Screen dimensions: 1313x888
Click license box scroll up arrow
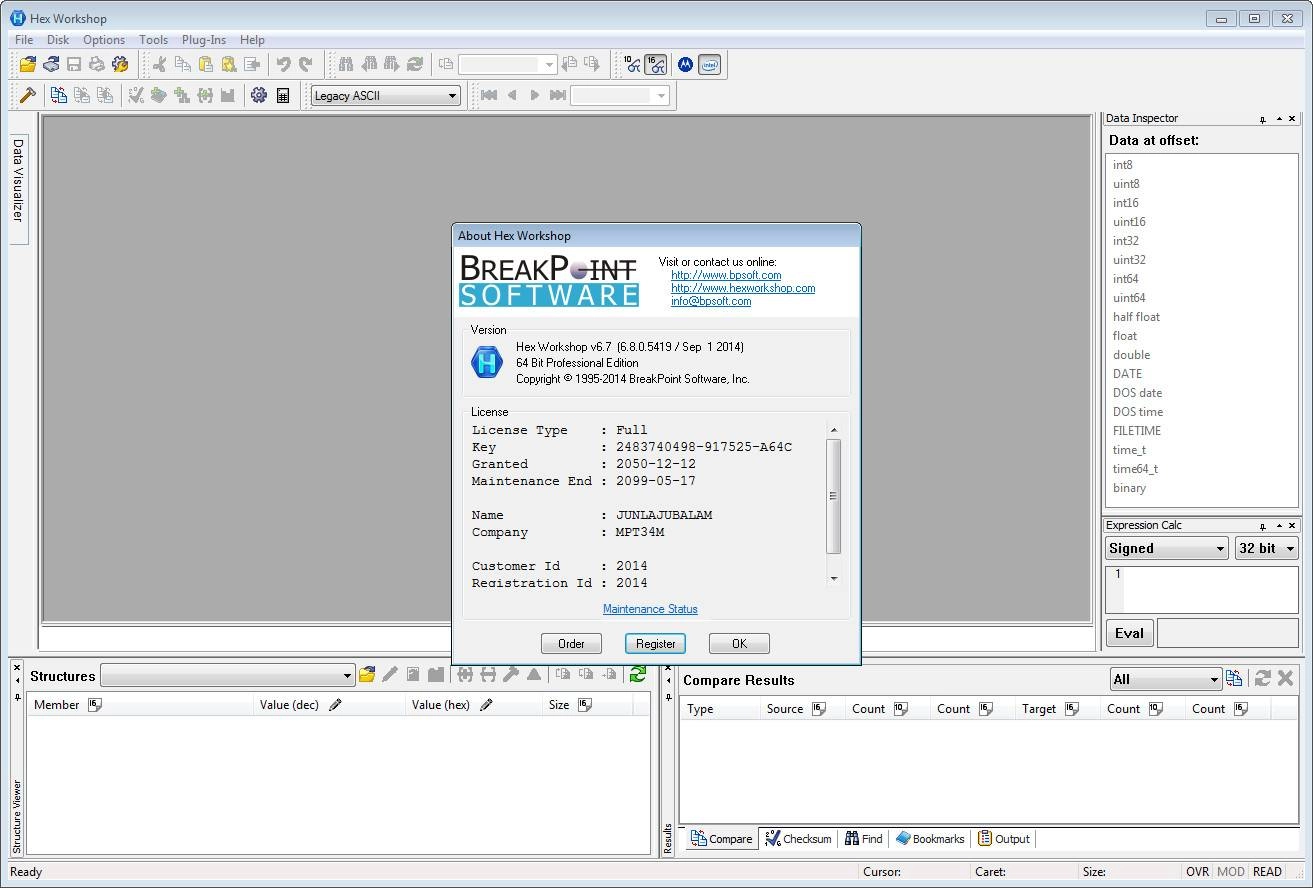point(834,430)
